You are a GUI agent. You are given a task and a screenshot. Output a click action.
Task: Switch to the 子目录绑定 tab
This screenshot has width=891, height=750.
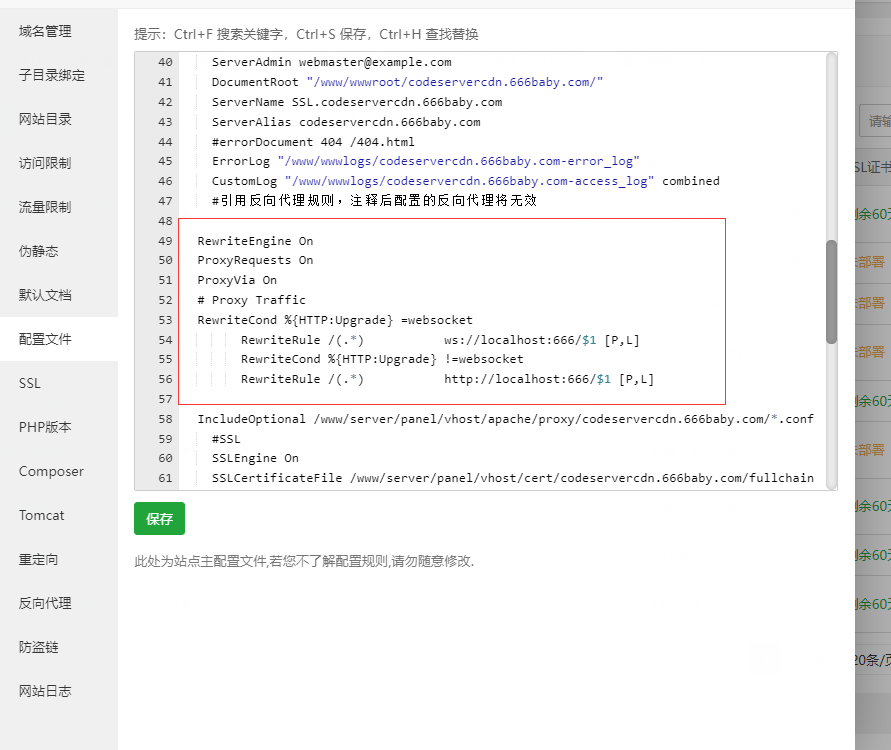click(52, 75)
